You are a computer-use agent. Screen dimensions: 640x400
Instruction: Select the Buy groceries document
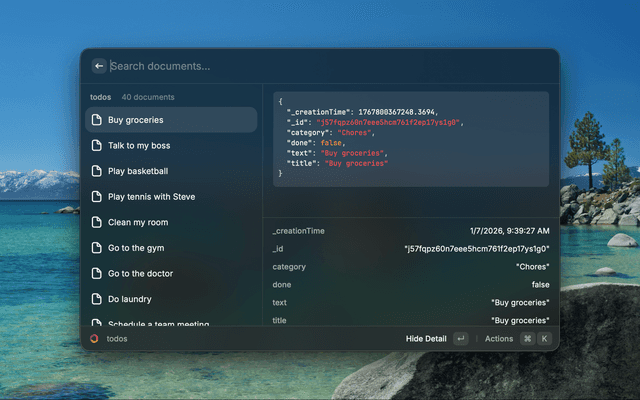[171, 120]
